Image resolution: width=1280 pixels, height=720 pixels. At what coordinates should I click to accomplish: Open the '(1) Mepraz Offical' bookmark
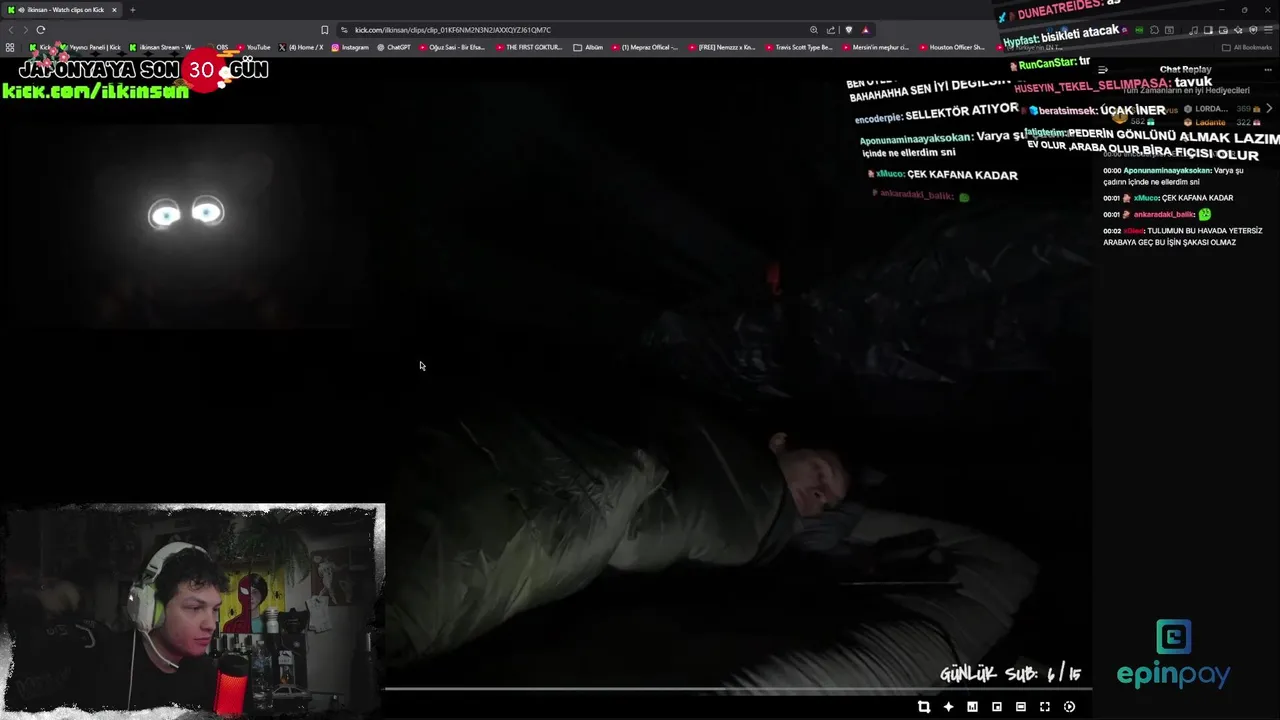coord(644,47)
